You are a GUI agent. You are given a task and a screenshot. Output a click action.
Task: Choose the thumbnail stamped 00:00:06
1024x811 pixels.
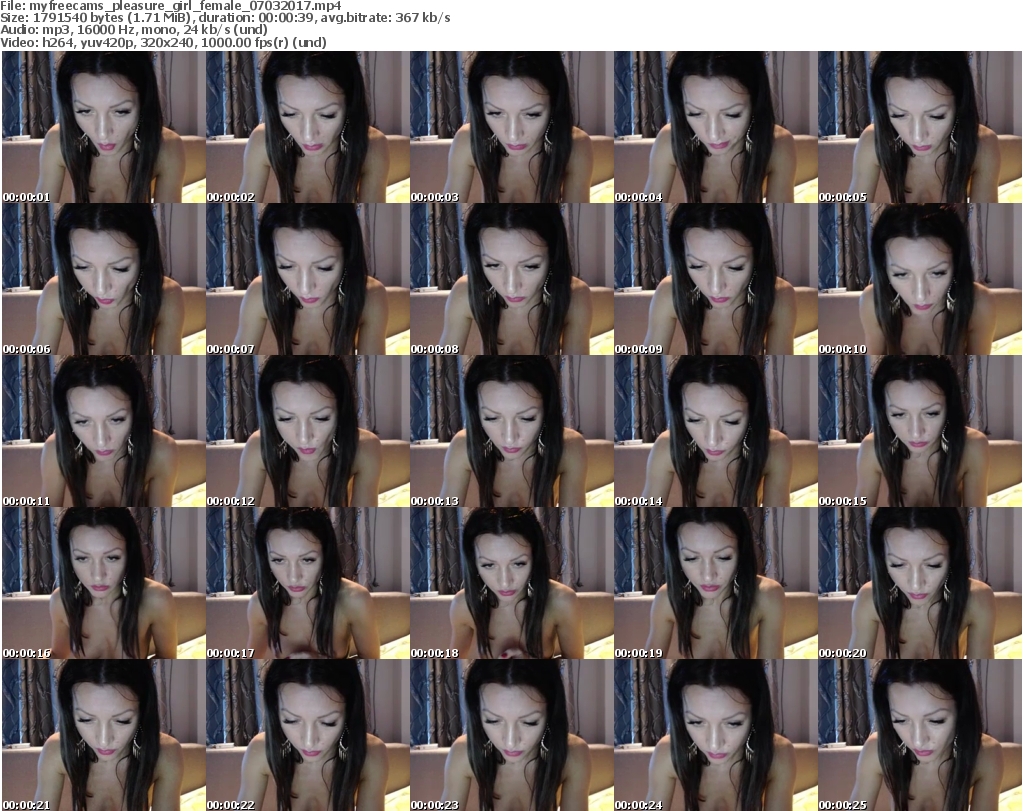click(x=104, y=279)
